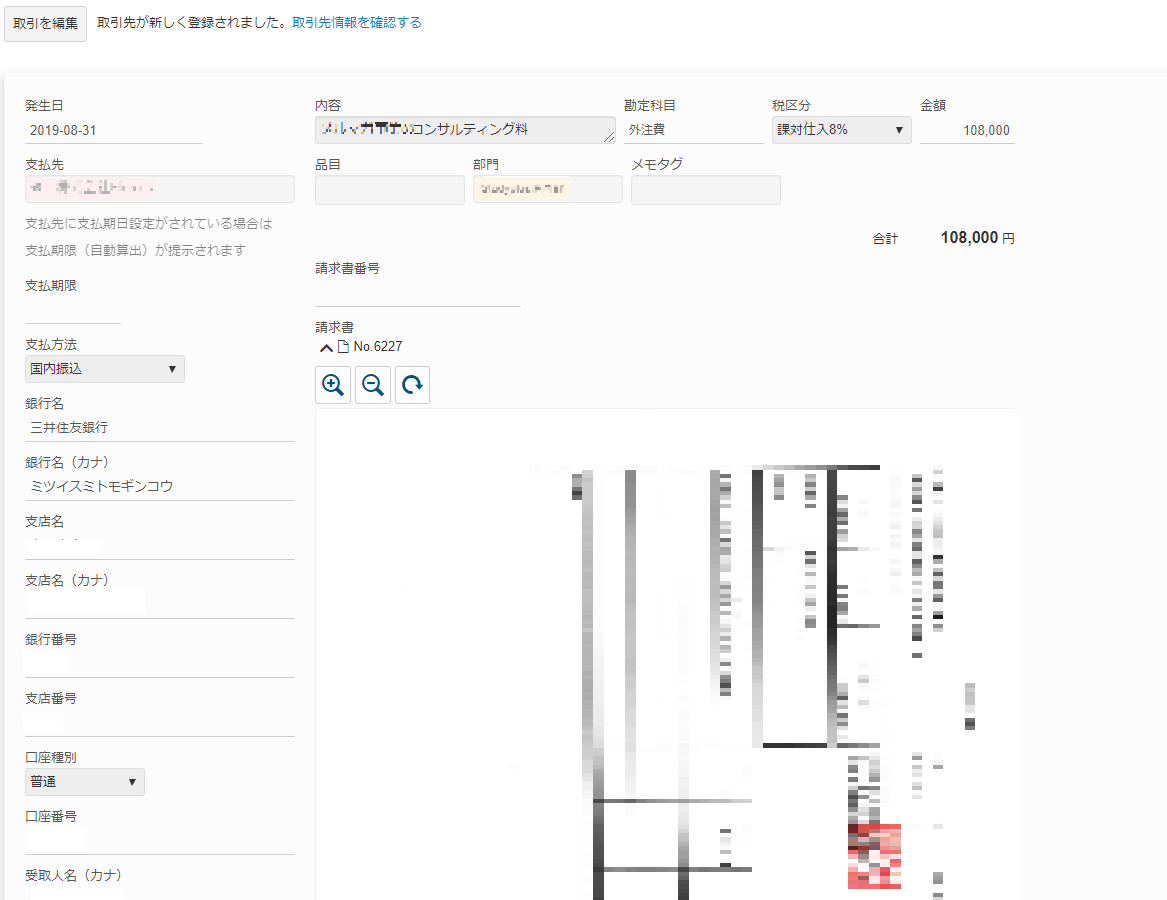Click the 支店番号 input field
This screenshot has height=900, width=1167.
pos(160,723)
